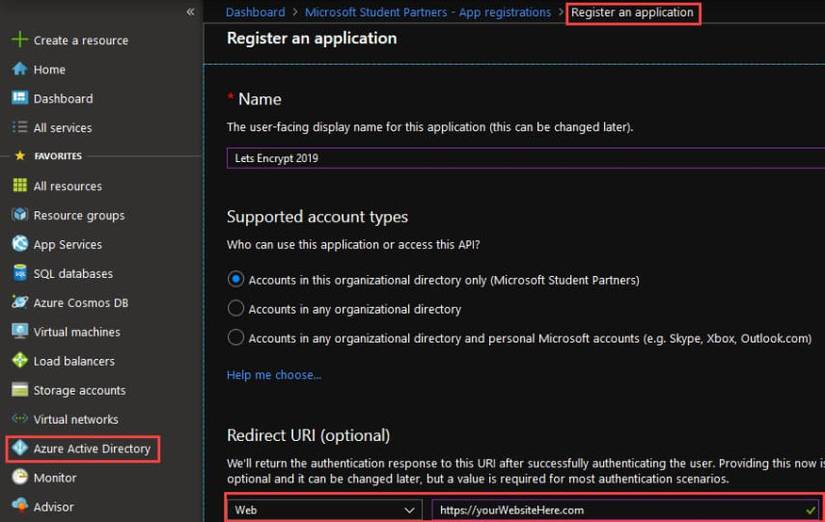Click the Home house icon

[x=19, y=69]
